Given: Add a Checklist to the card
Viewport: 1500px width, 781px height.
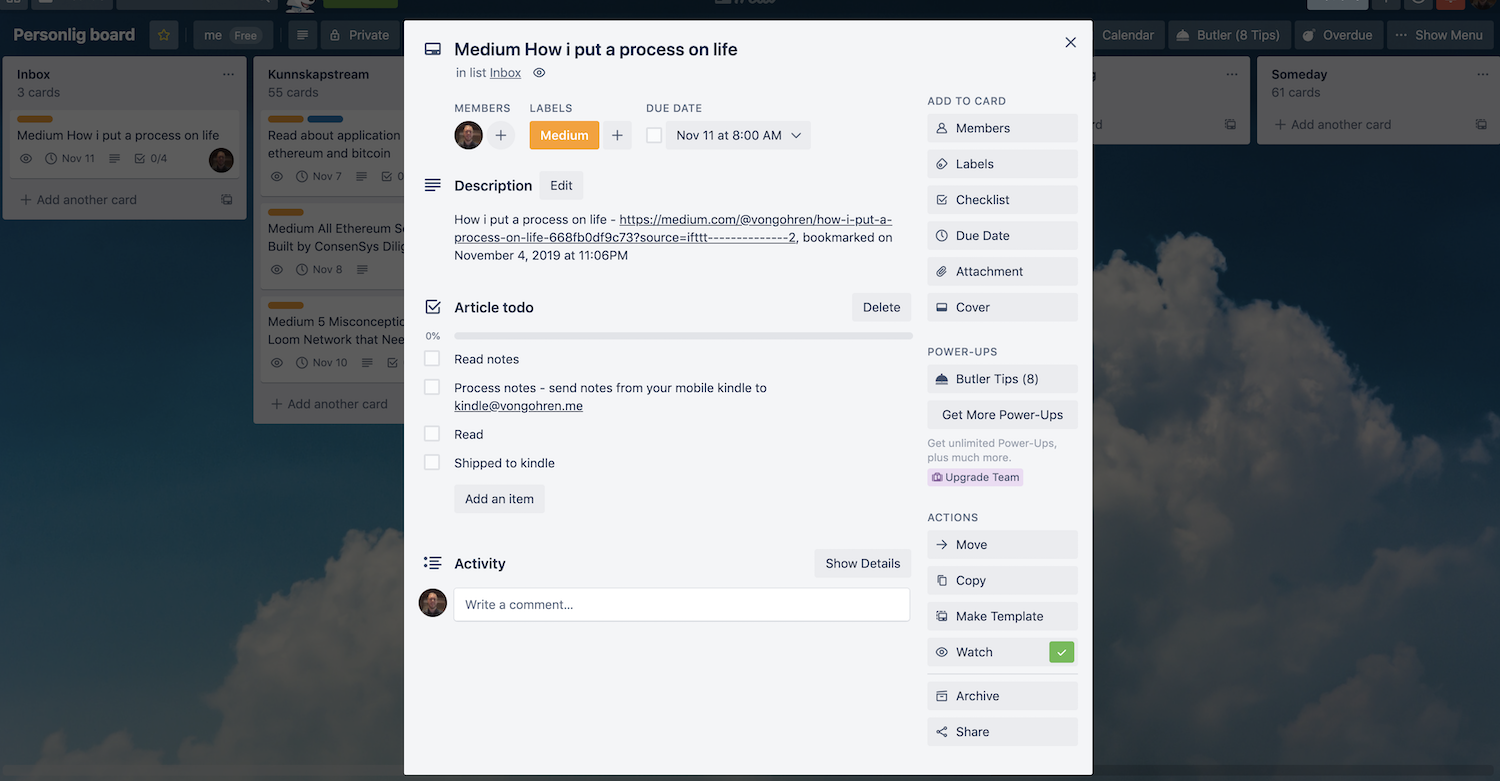Looking at the screenshot, I should click(1002, 200).
